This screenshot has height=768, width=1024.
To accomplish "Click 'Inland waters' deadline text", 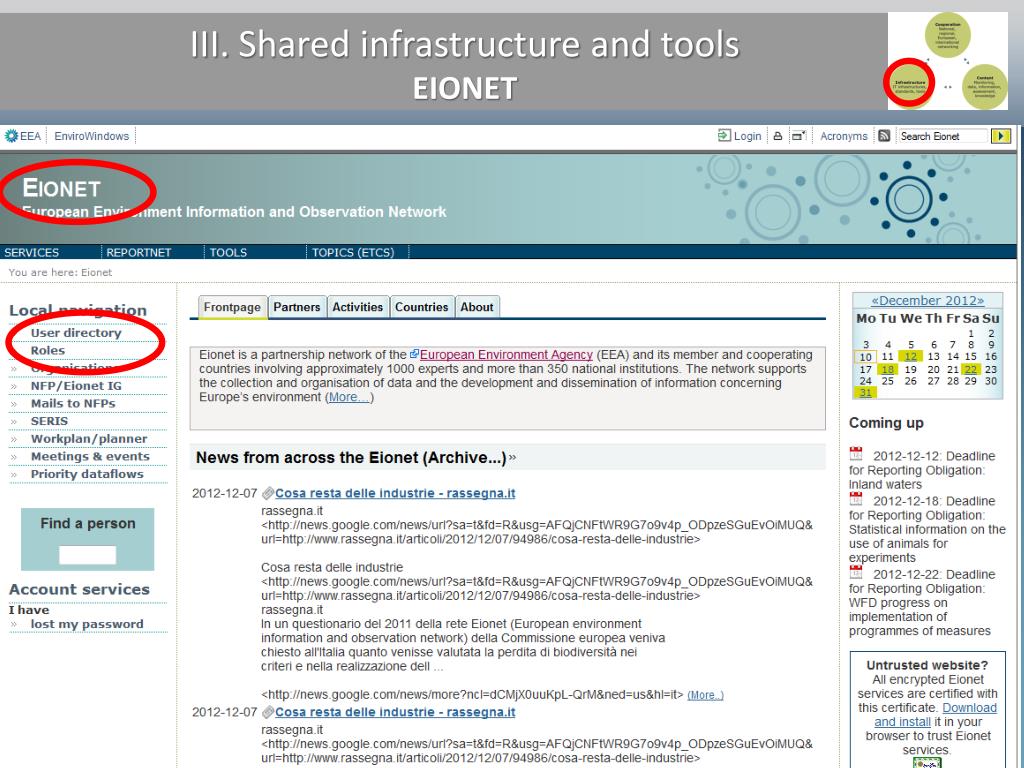I will 885,484.
